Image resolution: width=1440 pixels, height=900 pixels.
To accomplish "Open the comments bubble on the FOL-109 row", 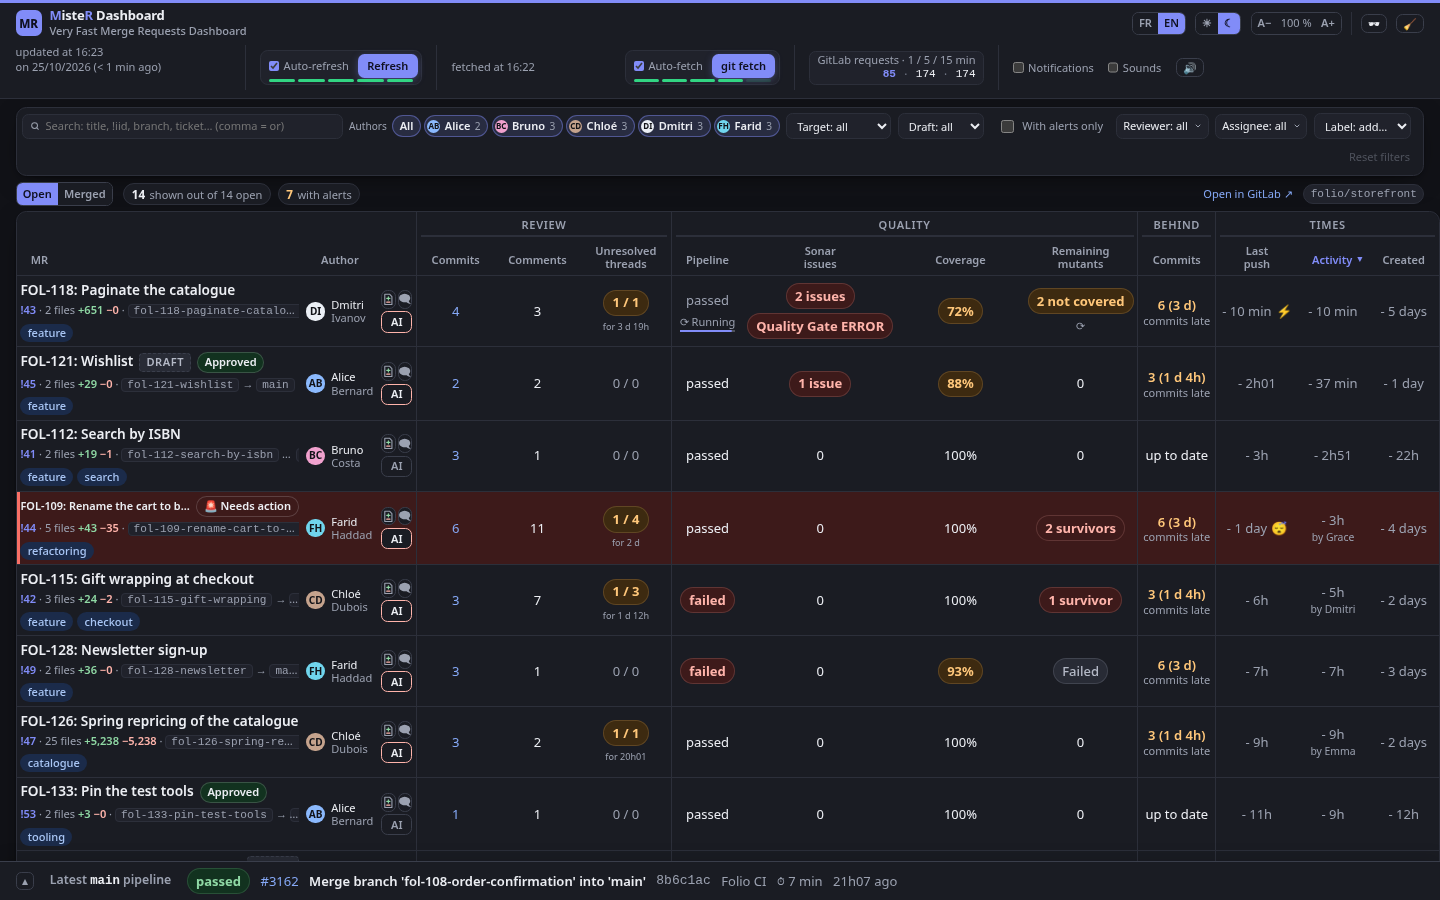I will point(405,516).
